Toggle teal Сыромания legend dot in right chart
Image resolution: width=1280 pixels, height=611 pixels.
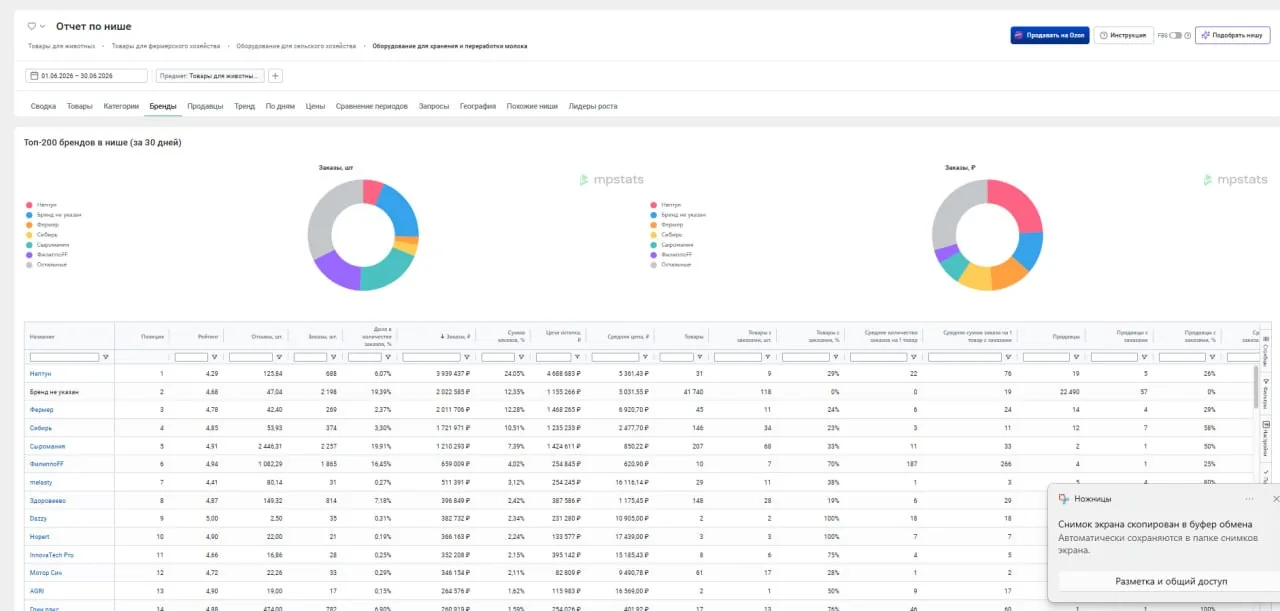tap(653, 245)
